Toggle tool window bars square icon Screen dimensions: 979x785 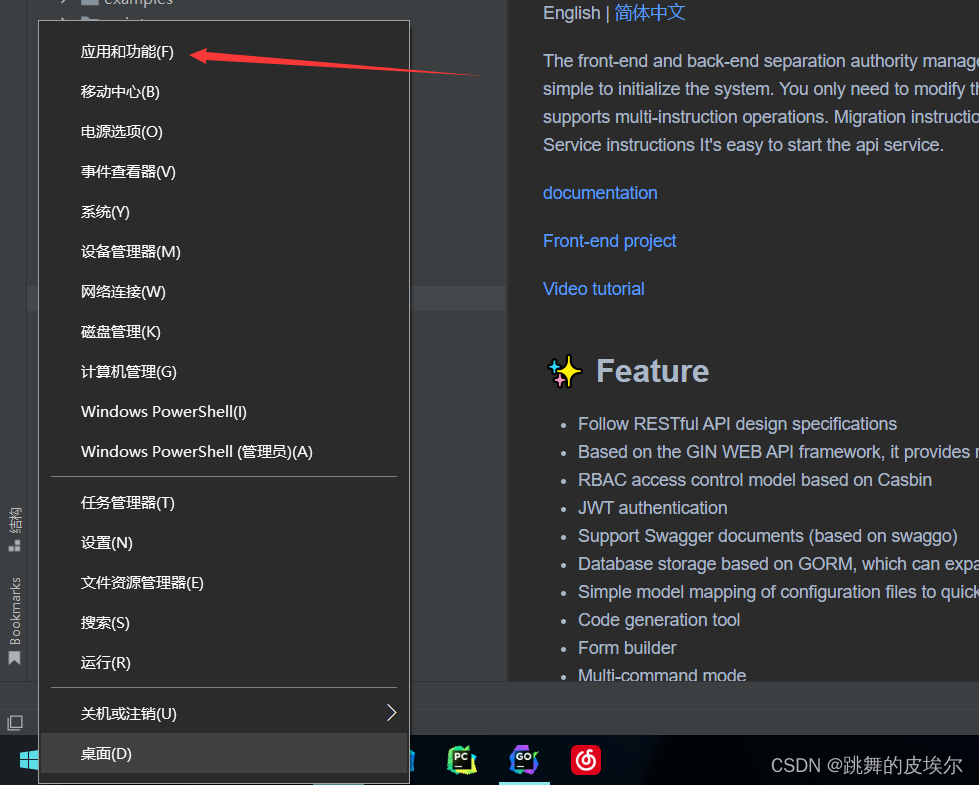coord(15,723)
